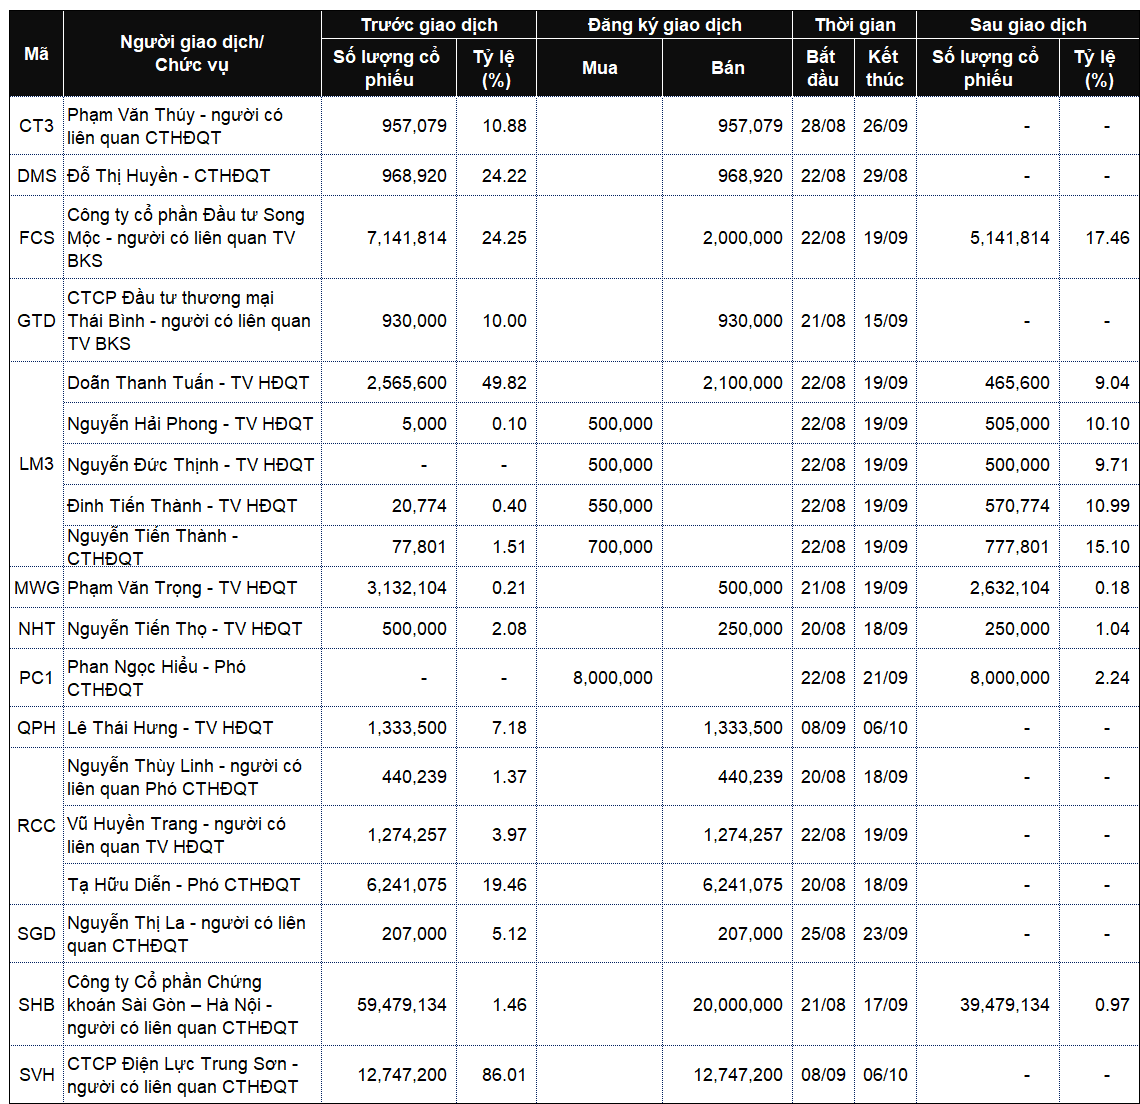The height and width of the screenshot is (1104, 1140).
Task: Click stock code CT3 cell
Action: (36, 126)
